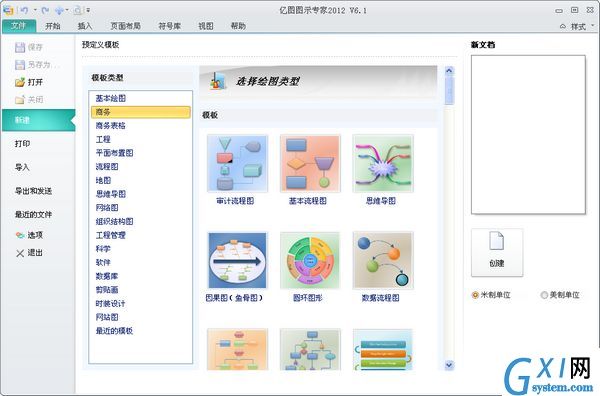Open the 样式 style dropdown
The width and height of the screenshot is (600, 396).
[582, 26]
